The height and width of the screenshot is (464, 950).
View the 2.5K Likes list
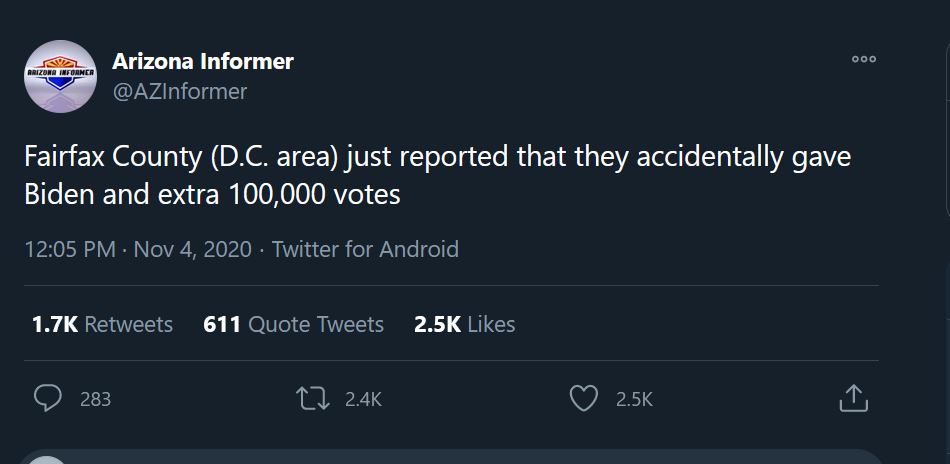coord(464,324)
